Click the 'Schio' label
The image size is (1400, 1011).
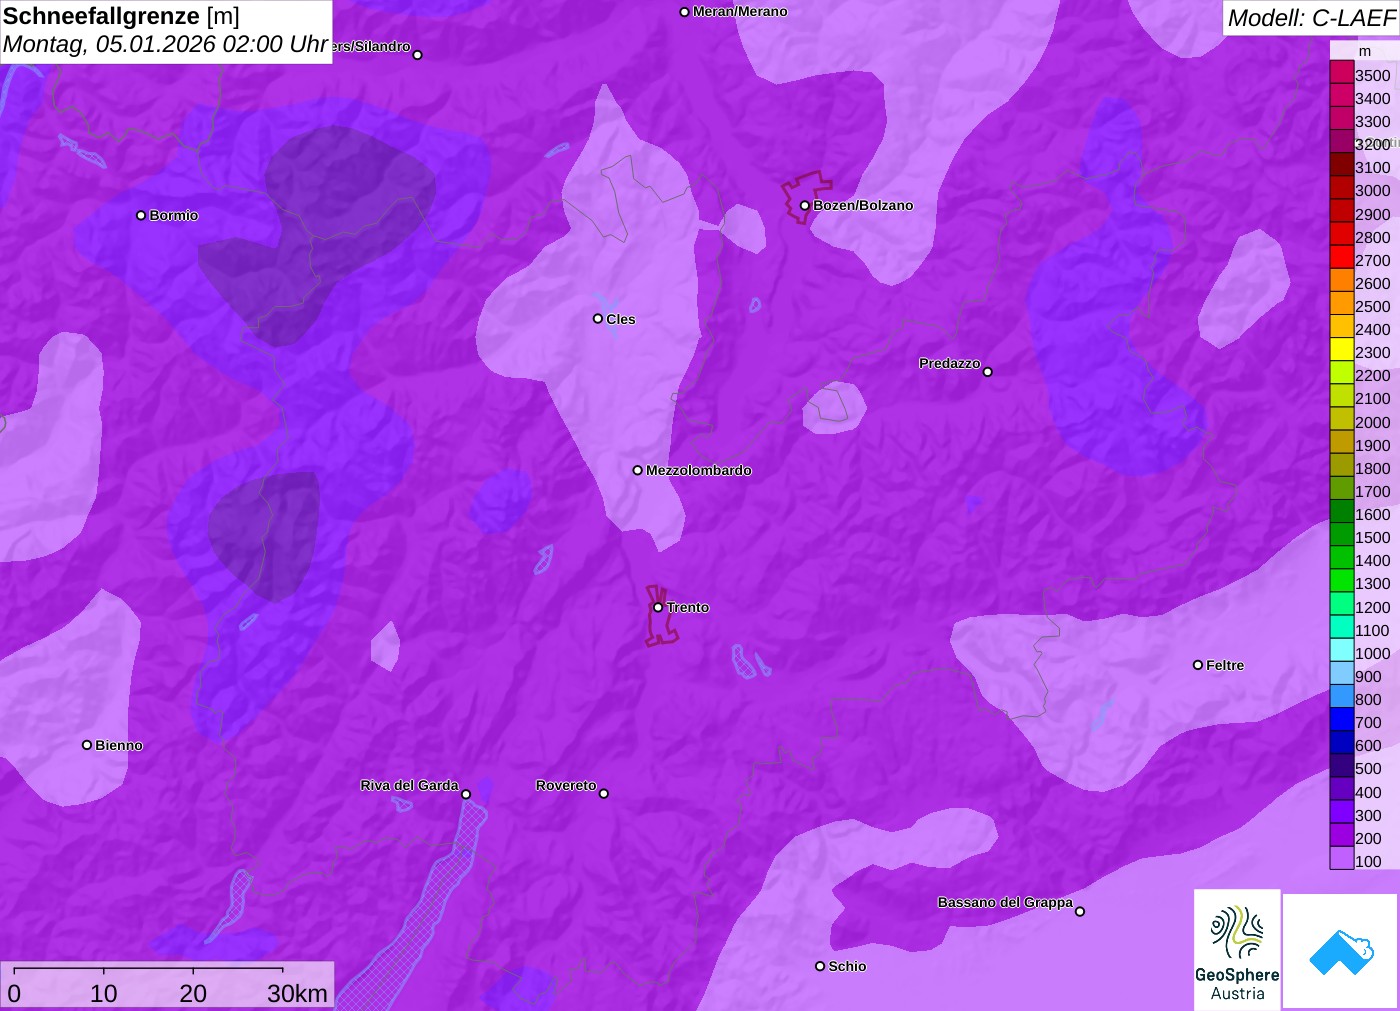pos(847,966)
